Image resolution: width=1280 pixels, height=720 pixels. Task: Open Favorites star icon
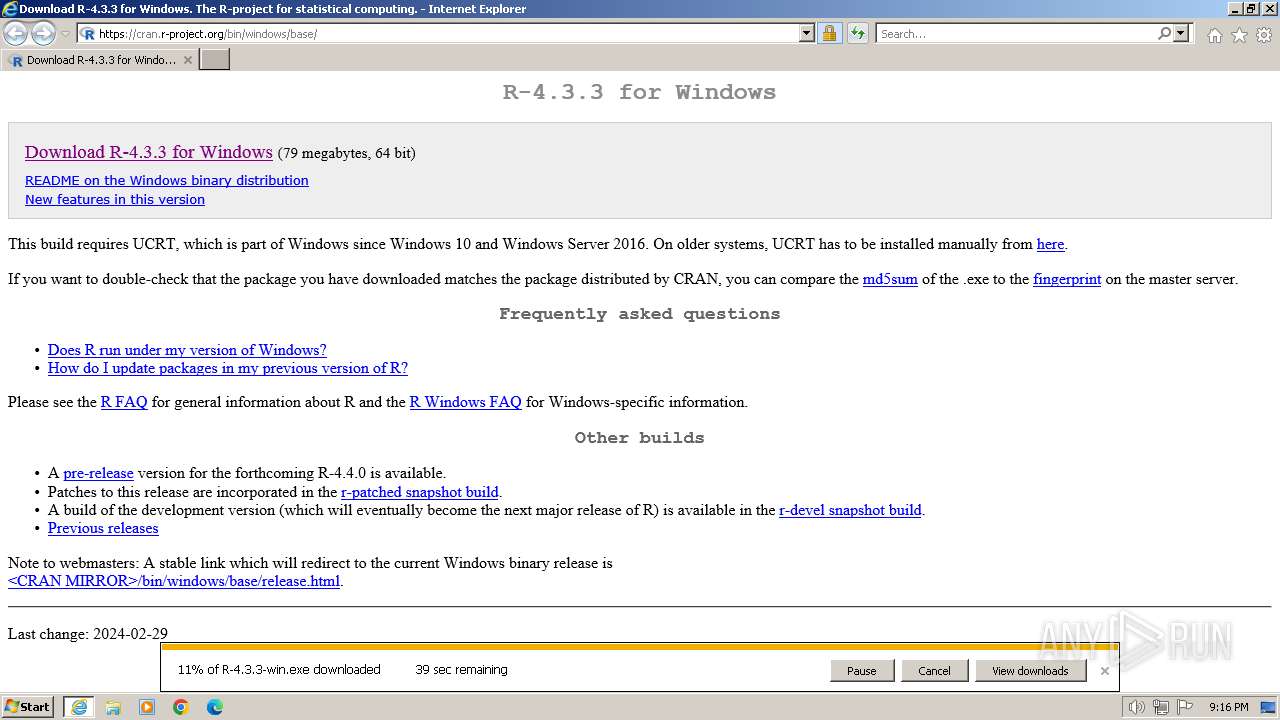click(1239, 35)
